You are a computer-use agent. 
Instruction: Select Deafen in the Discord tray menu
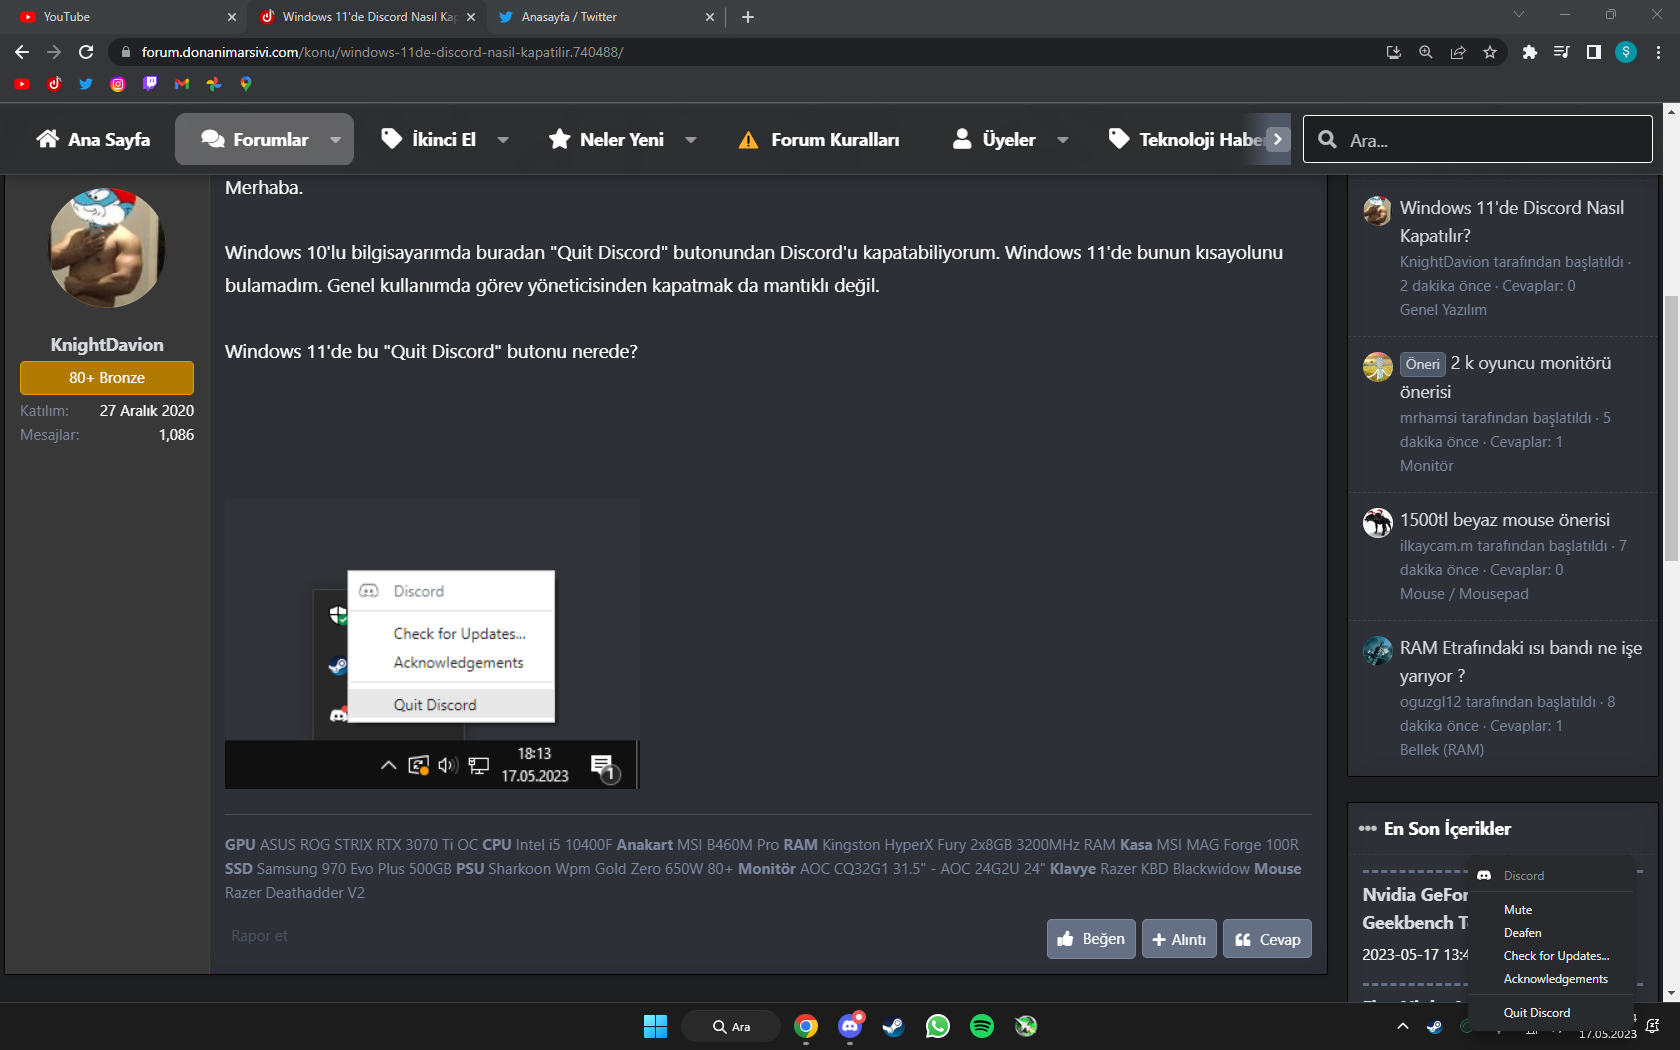click(x=1550, y=933)
